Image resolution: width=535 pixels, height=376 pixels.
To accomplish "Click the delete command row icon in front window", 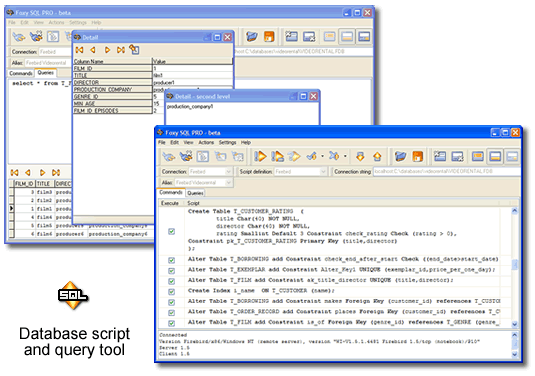I will (458, 157).
